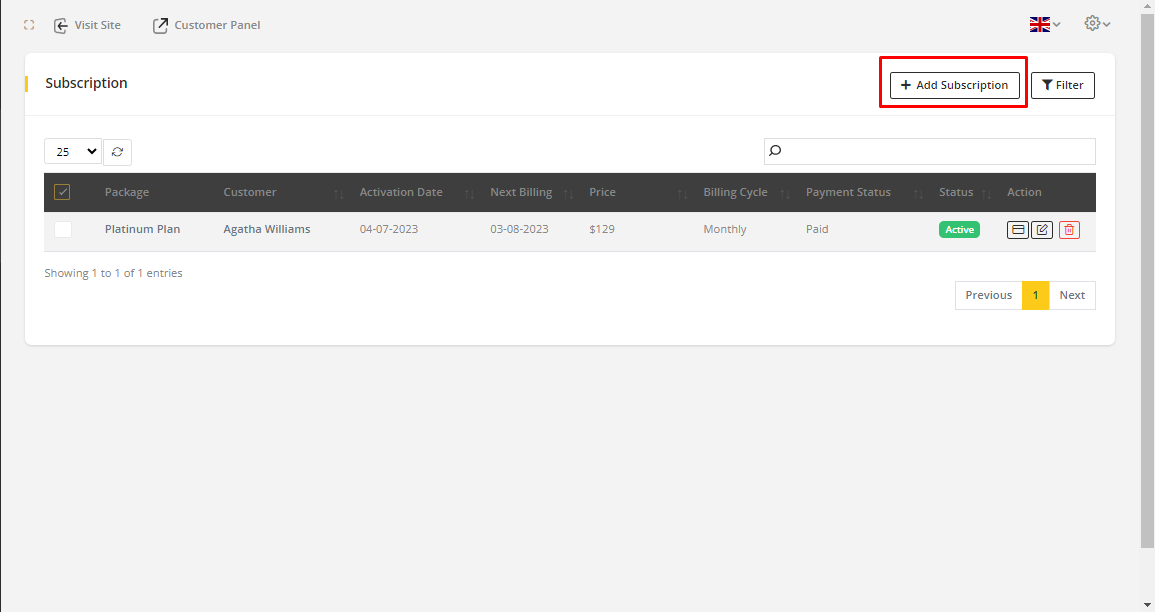This screenshot has height=612, width=1155.
Task: Open payment card icon for Platinum Plan
Action: point(1017,230)
